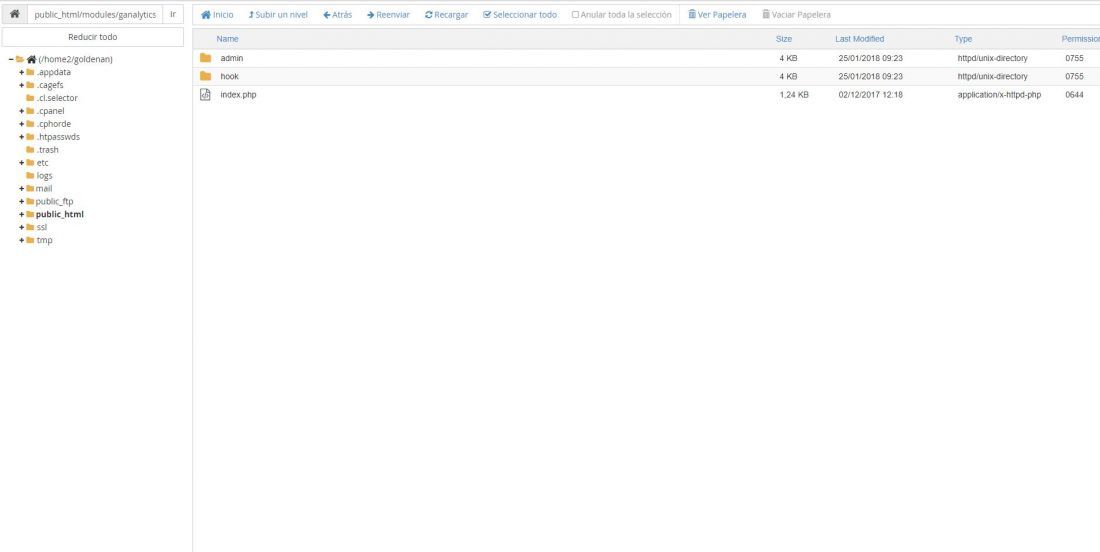Viewport: 1100px width, 552px height.
Task: Click the Inicio toolbar button
Action: (x=217, y=15)
